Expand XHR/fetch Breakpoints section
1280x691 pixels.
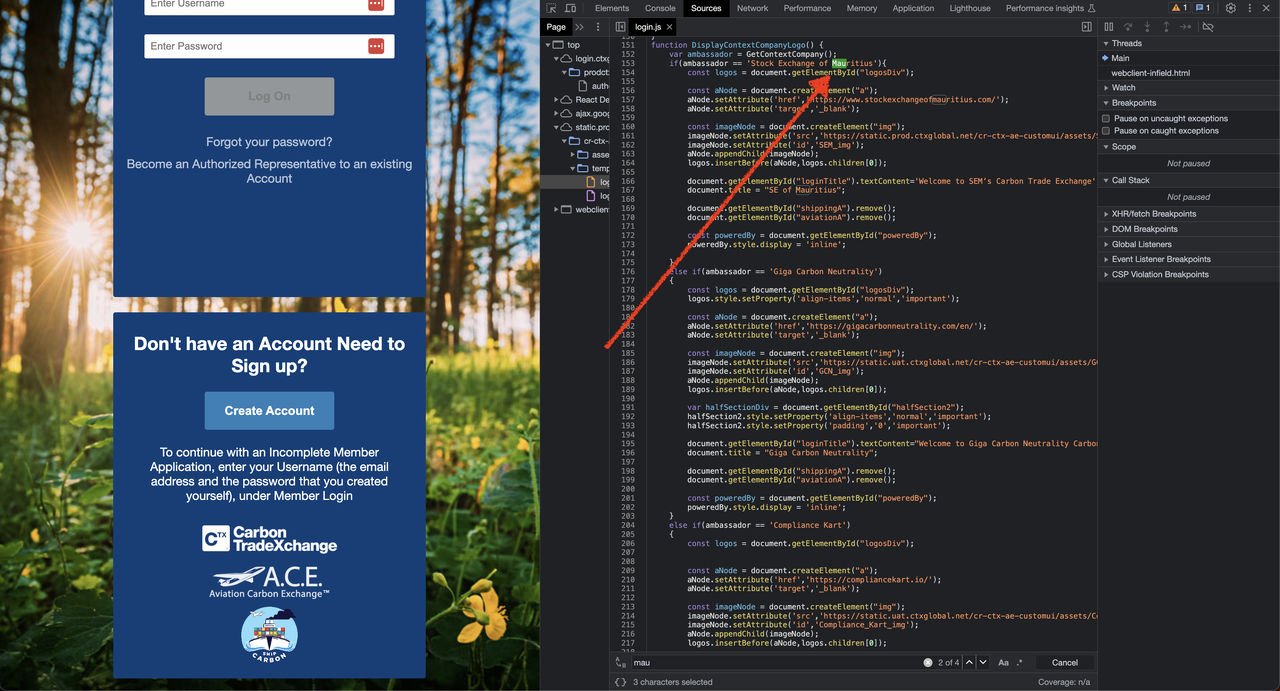tap(1189, 214)
